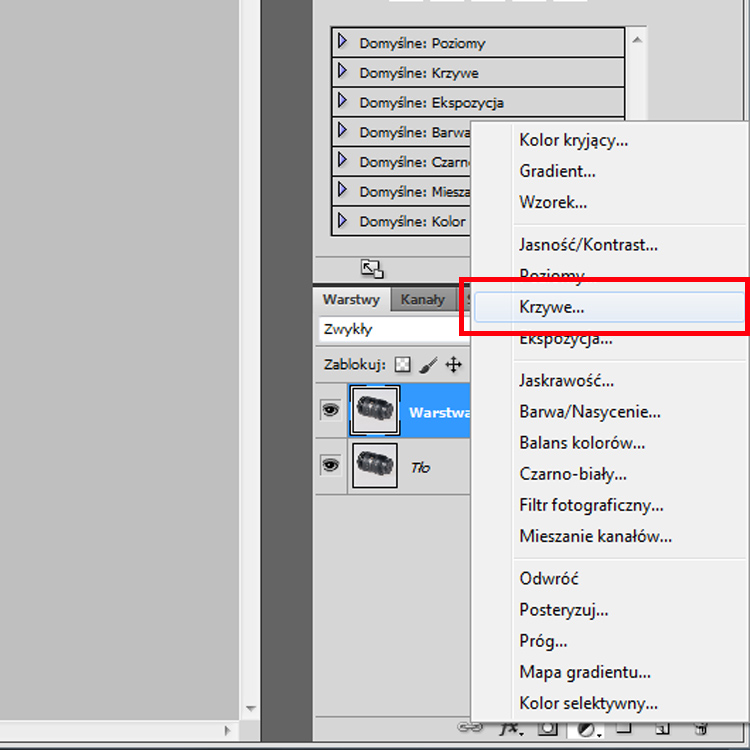Expand the Domyślne: Poziomy preset group

tap(343, 42)
